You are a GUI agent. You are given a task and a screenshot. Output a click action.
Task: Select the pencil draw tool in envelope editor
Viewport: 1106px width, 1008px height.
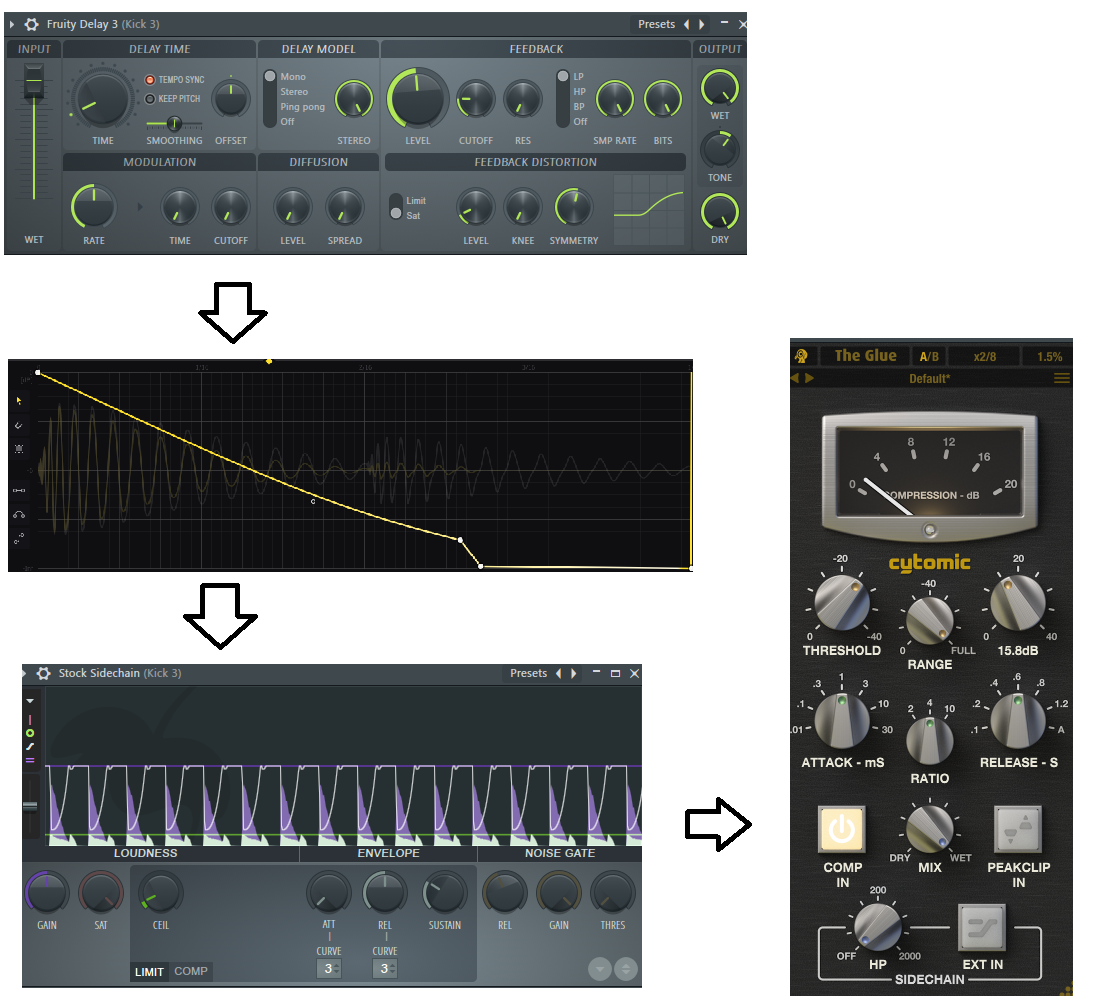coord(19,425)
